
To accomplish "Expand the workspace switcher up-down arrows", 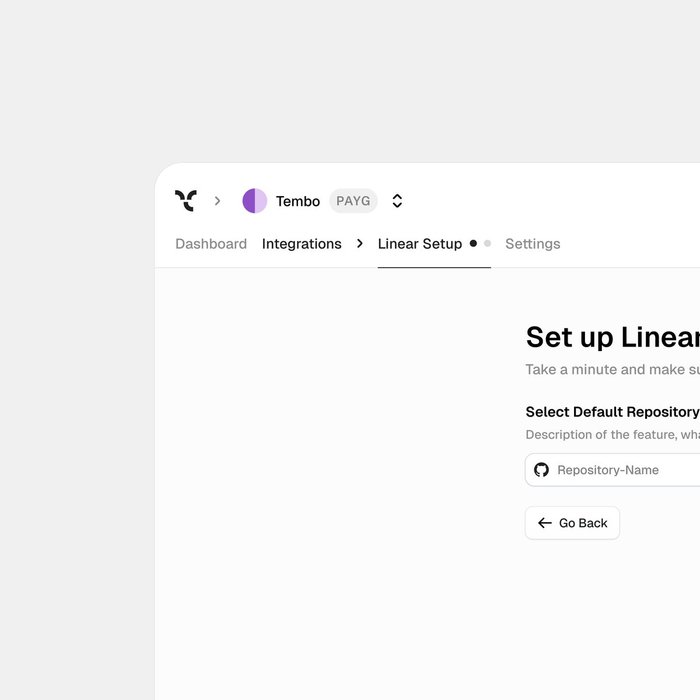I will (397, 201).
